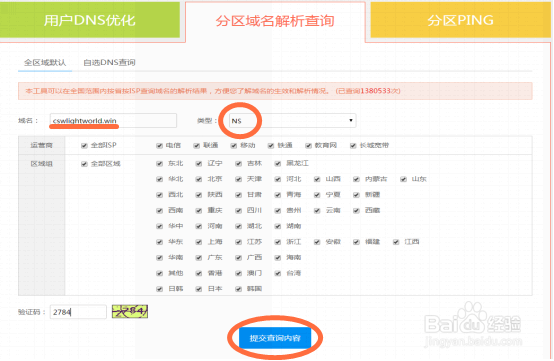Toggle the 湖北 checkbox
The height and width of the screenshot is (361, 554).
[238, 226]
